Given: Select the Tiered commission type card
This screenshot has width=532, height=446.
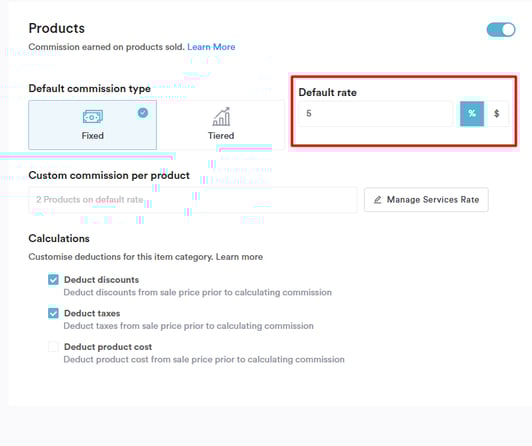Looking at the screenshot, I should point(221,125).
